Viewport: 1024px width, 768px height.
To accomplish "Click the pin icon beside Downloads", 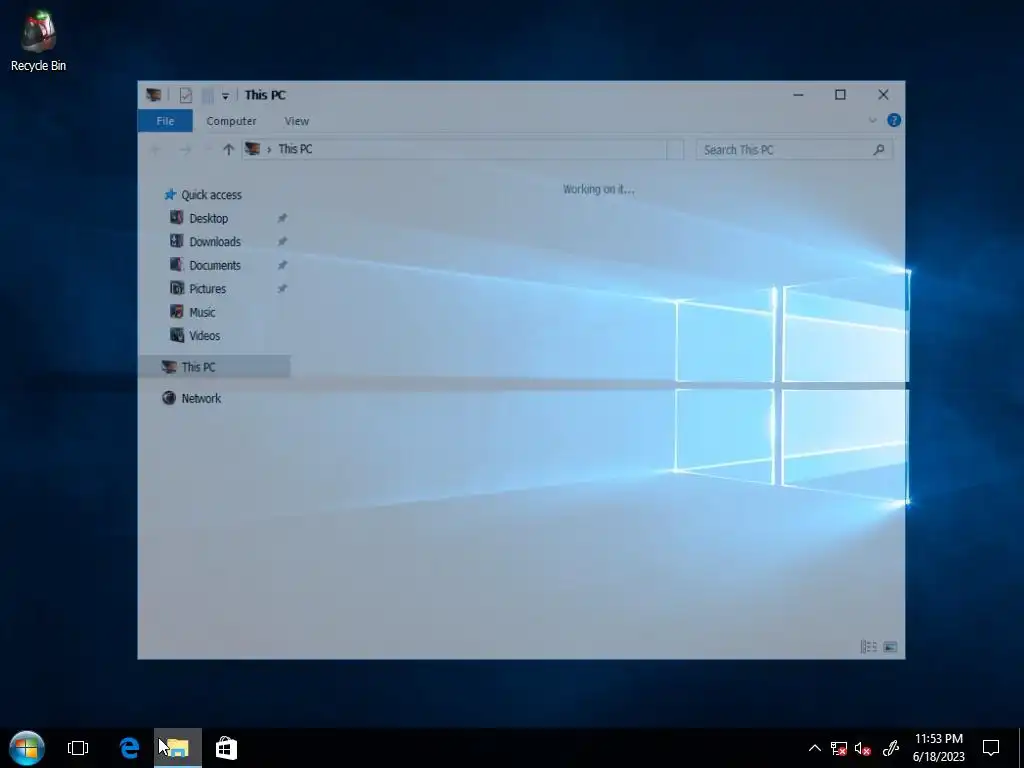I will pyautogui.click(x=282, y=242).
